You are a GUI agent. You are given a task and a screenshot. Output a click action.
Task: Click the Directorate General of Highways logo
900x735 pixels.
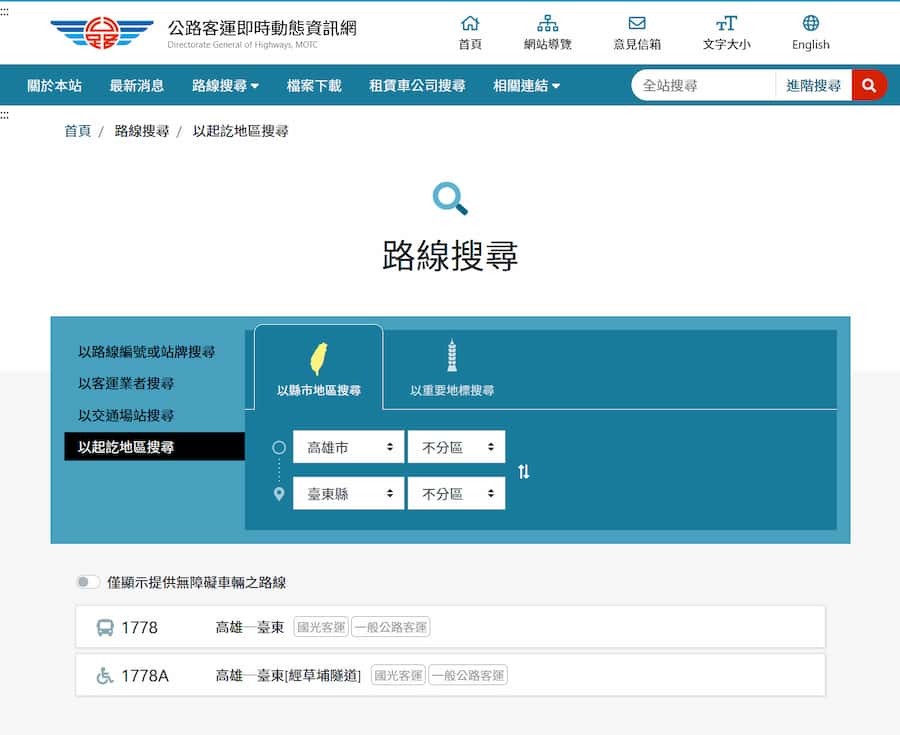tap(102, 33)
